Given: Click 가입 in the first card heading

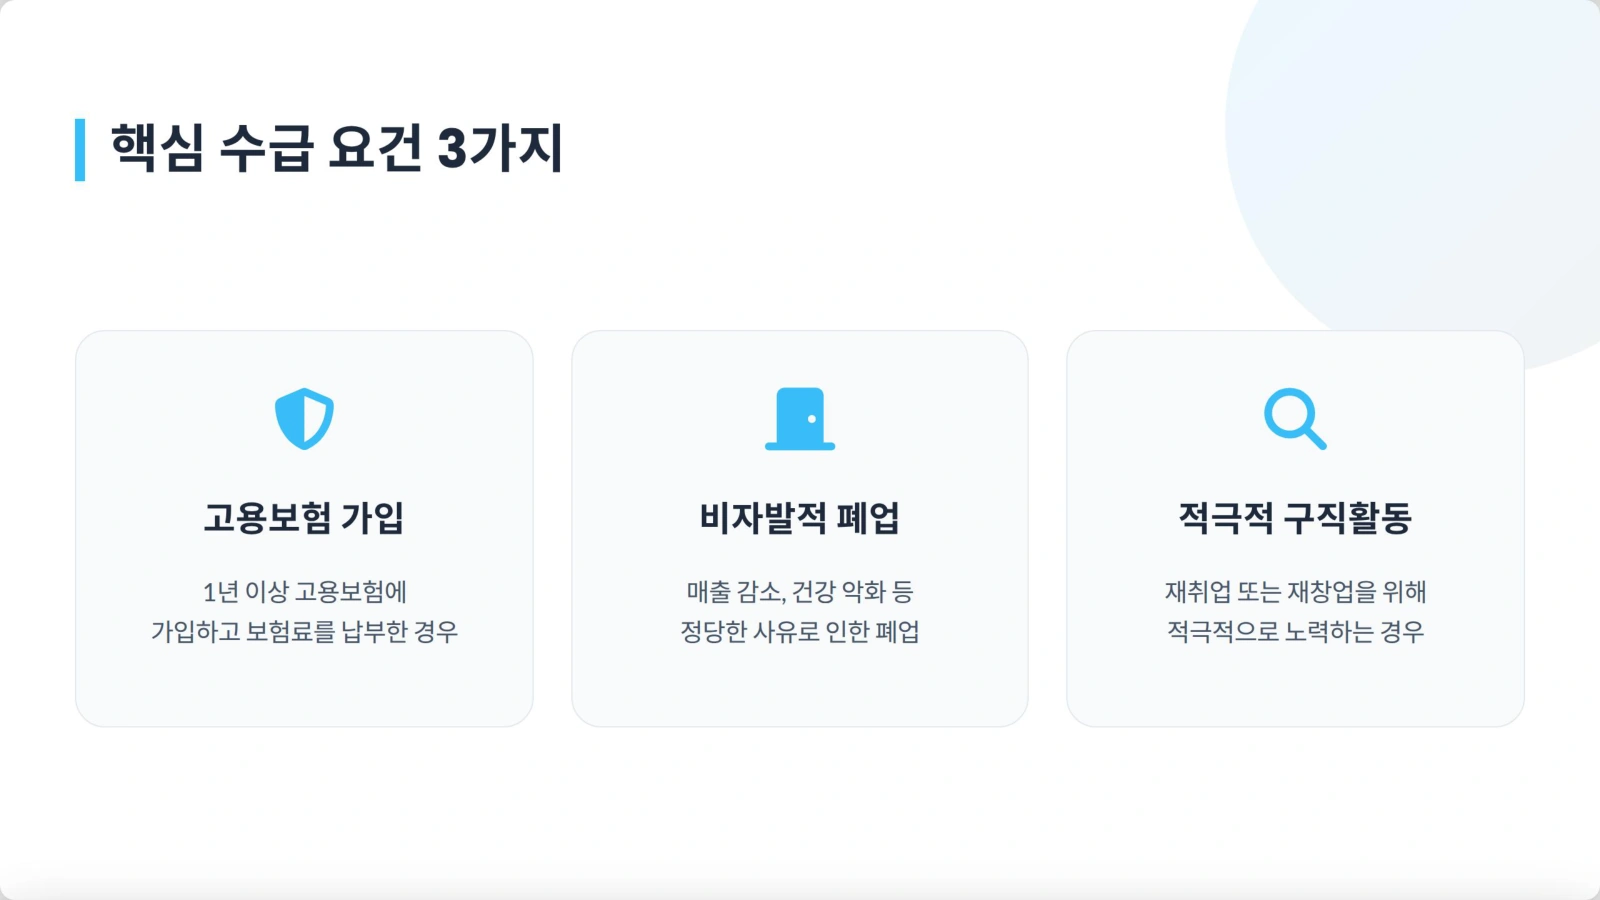Looking at the screenshot, I should [373, 518].
